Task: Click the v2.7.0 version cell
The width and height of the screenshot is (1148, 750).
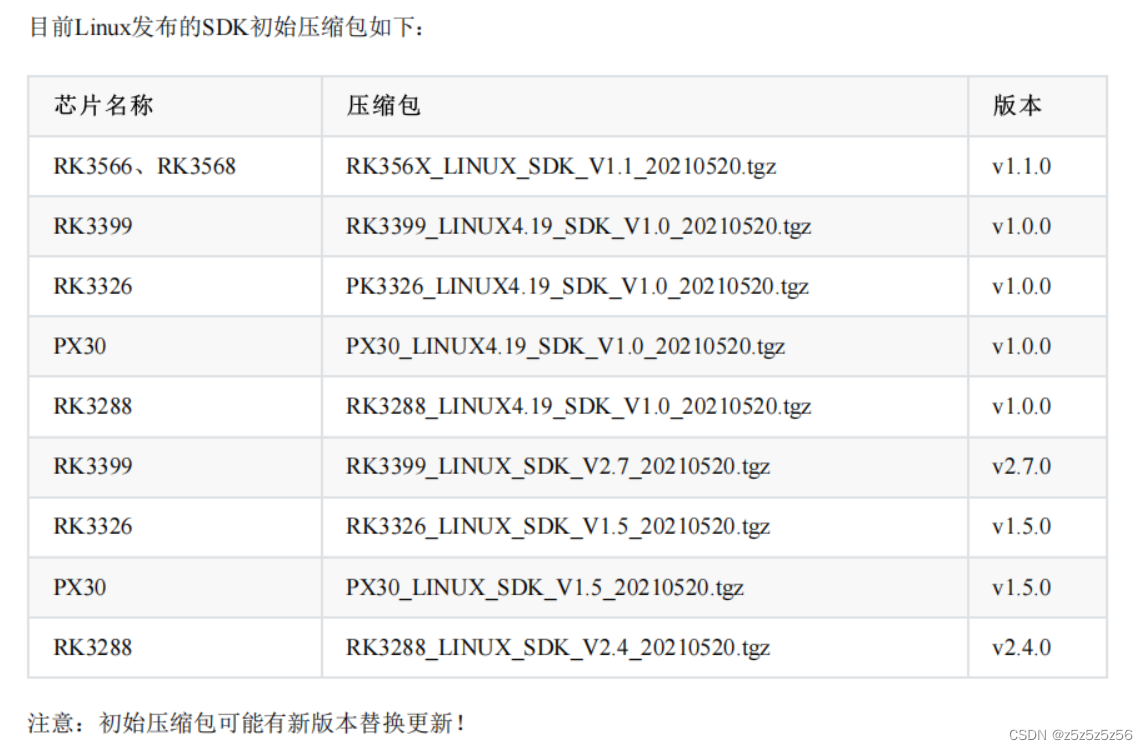Action: [x=1021, y=466]
